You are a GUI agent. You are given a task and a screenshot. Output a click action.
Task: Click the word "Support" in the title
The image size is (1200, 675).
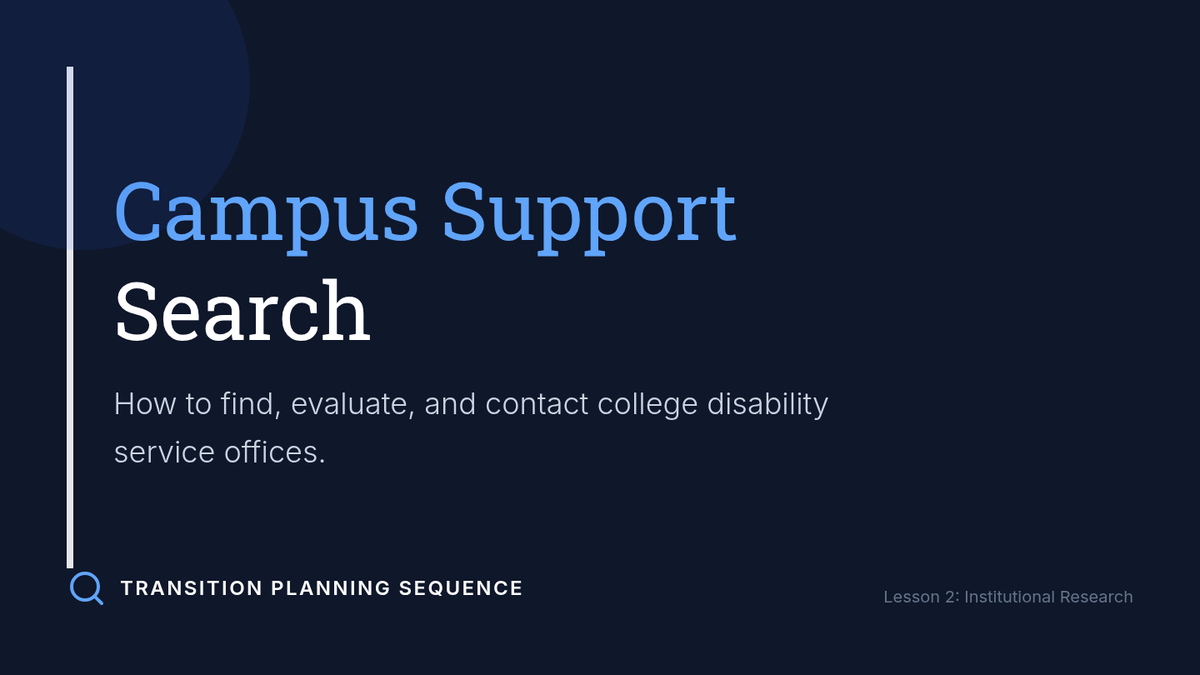[x=589, y=212]
